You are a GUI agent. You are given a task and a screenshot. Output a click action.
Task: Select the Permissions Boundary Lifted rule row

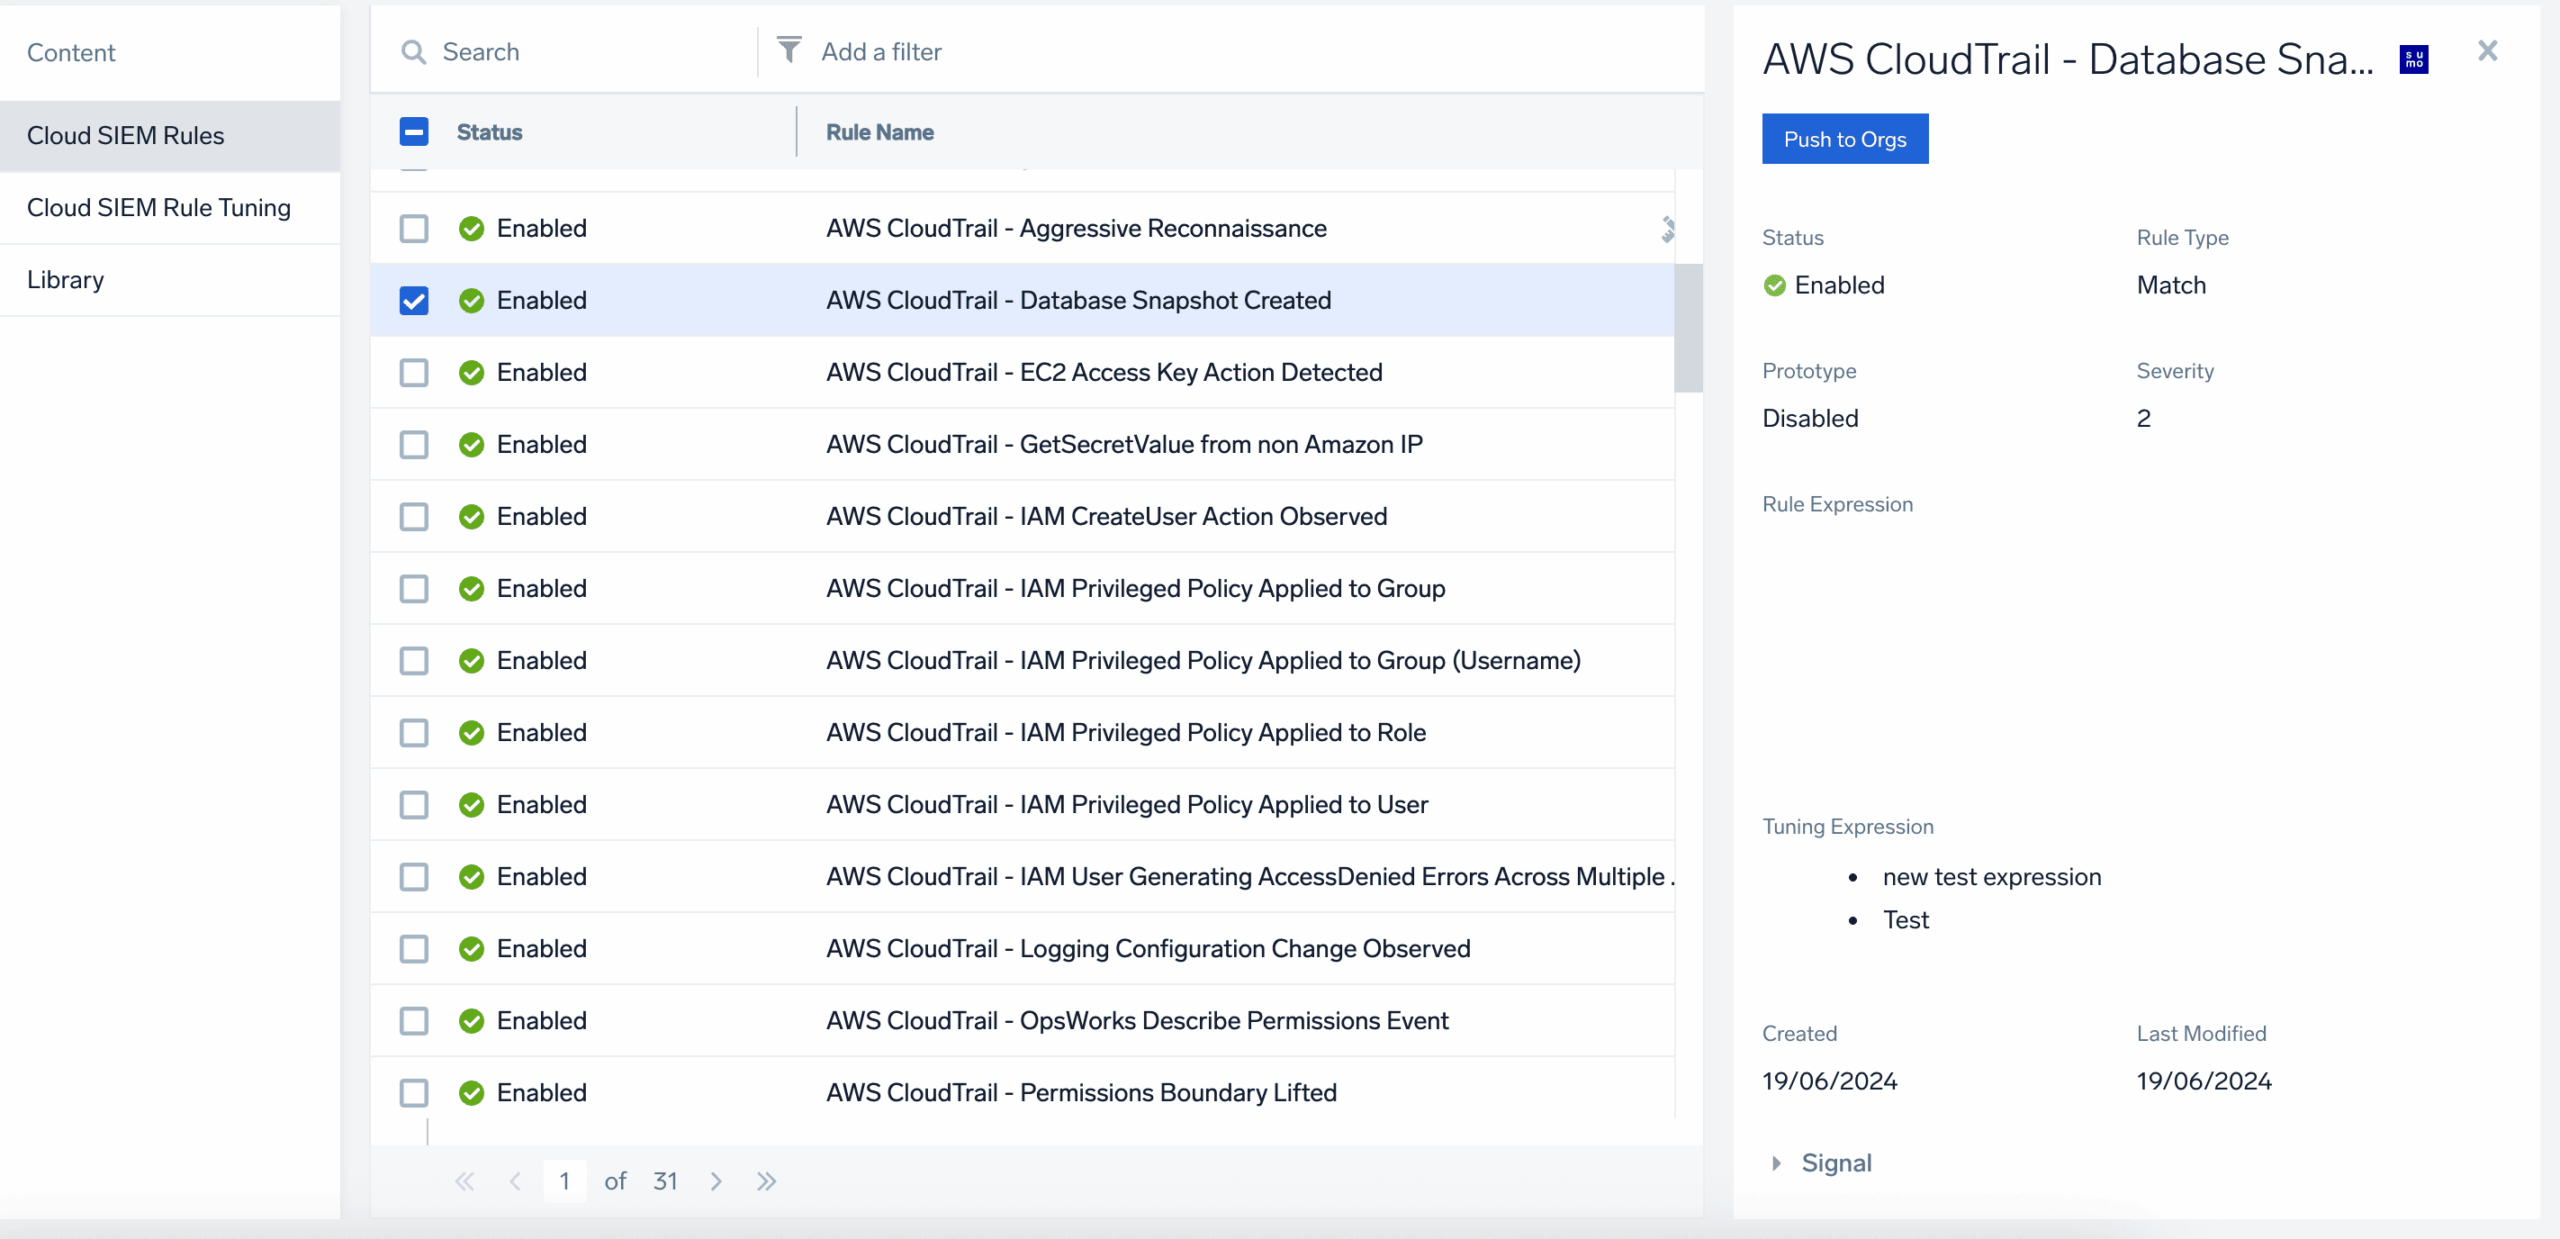(x=1080, y=1092)
